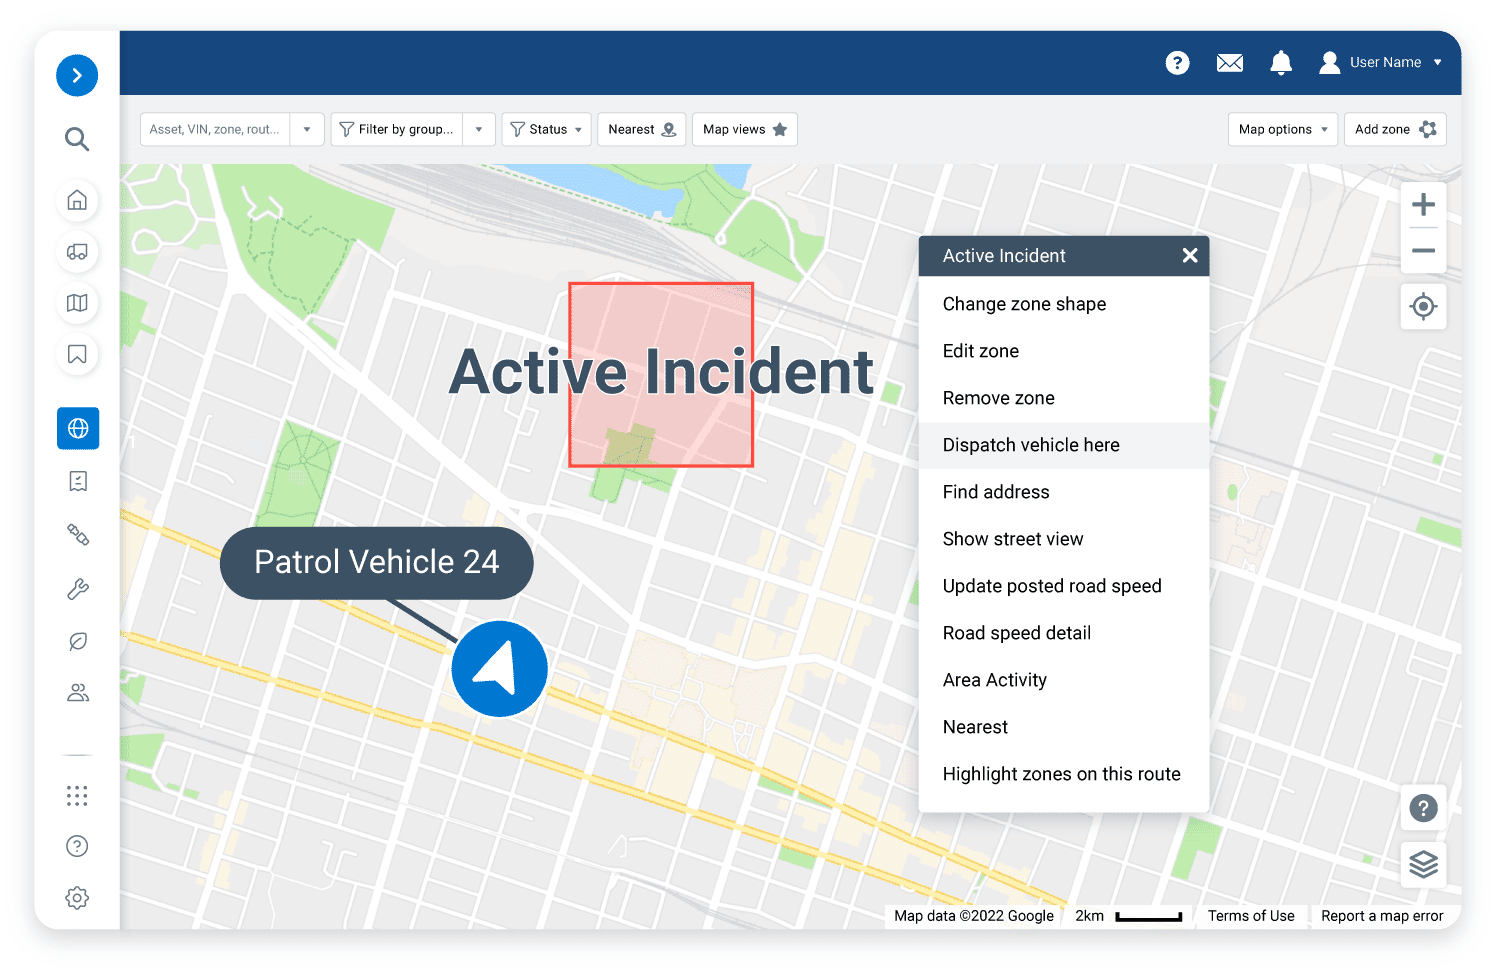Screen dimensions: 1496x974
Task: Open the User Name account dropdown
Action: pos(1381,63)
